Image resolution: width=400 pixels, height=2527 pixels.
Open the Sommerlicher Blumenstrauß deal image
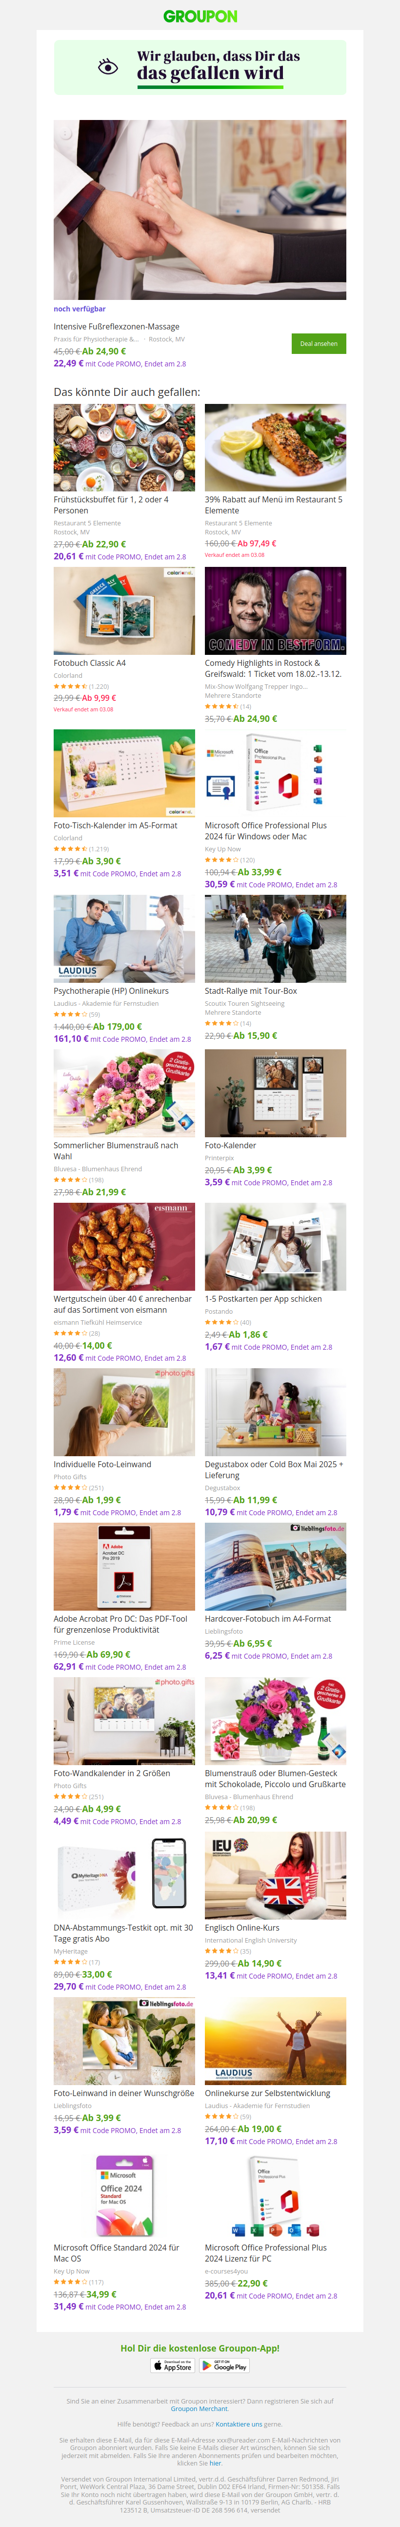(124, 1093)
